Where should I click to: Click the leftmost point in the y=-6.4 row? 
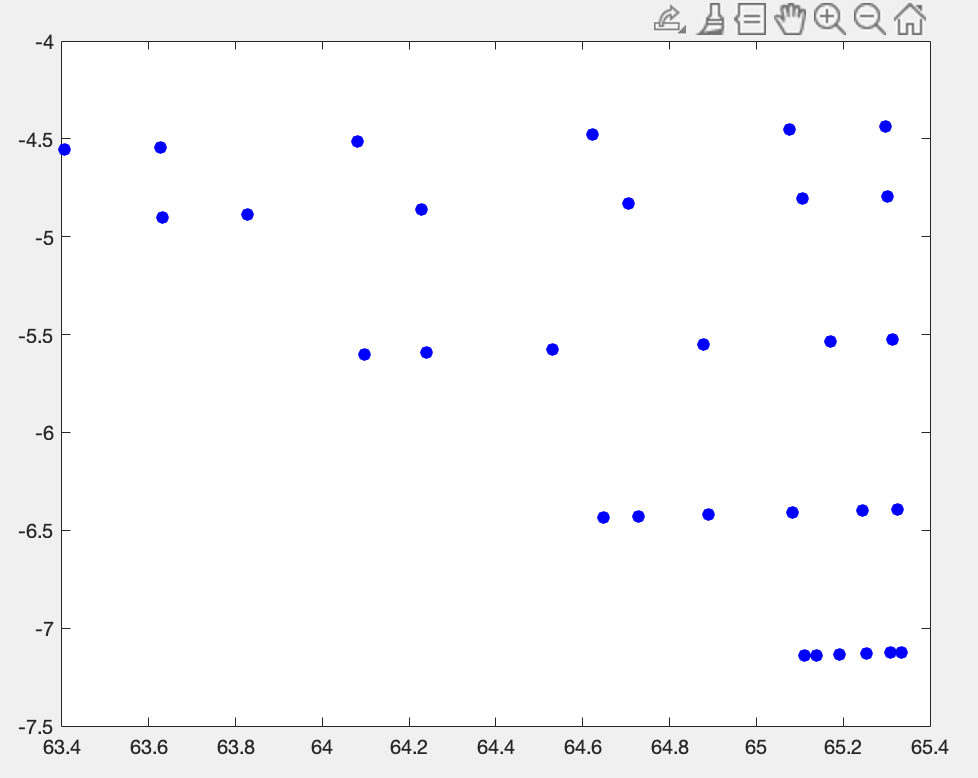coord(603,517)
